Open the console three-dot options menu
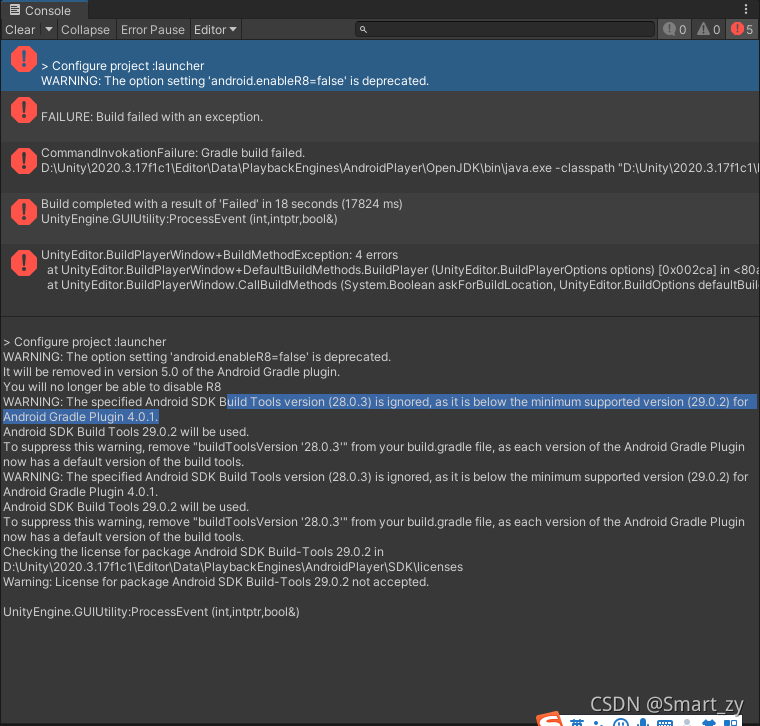The height and width of the screenshot is (726, 760). tap(746, 9)
